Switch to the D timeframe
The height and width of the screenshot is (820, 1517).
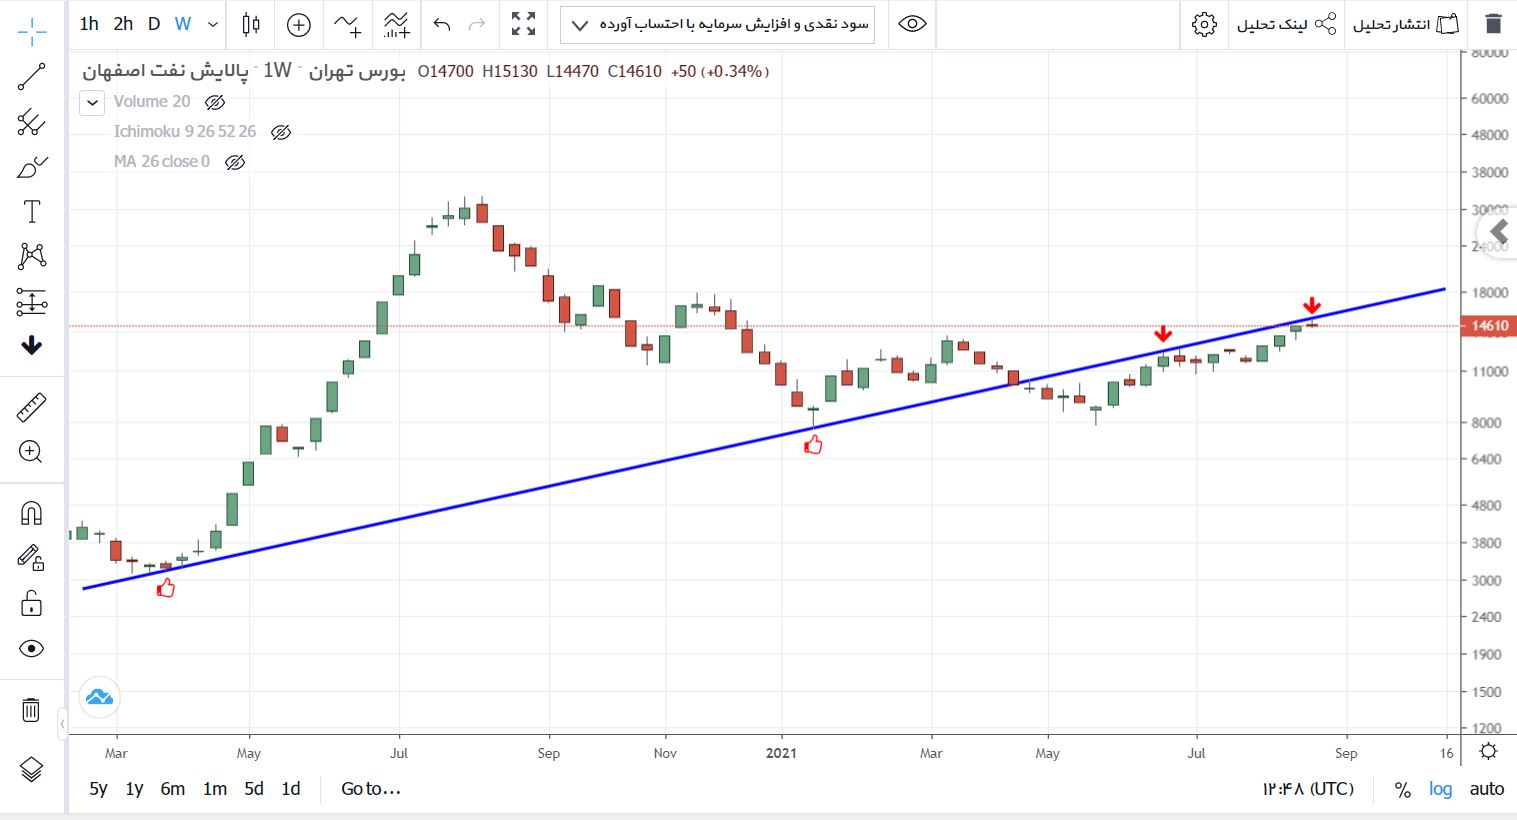coord(154,24)
